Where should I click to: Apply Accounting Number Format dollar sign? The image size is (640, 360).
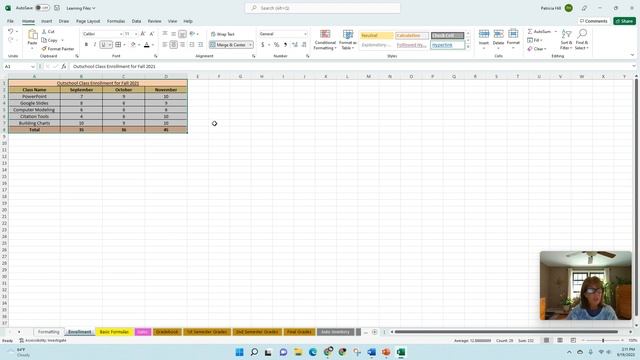click(262, 44)
